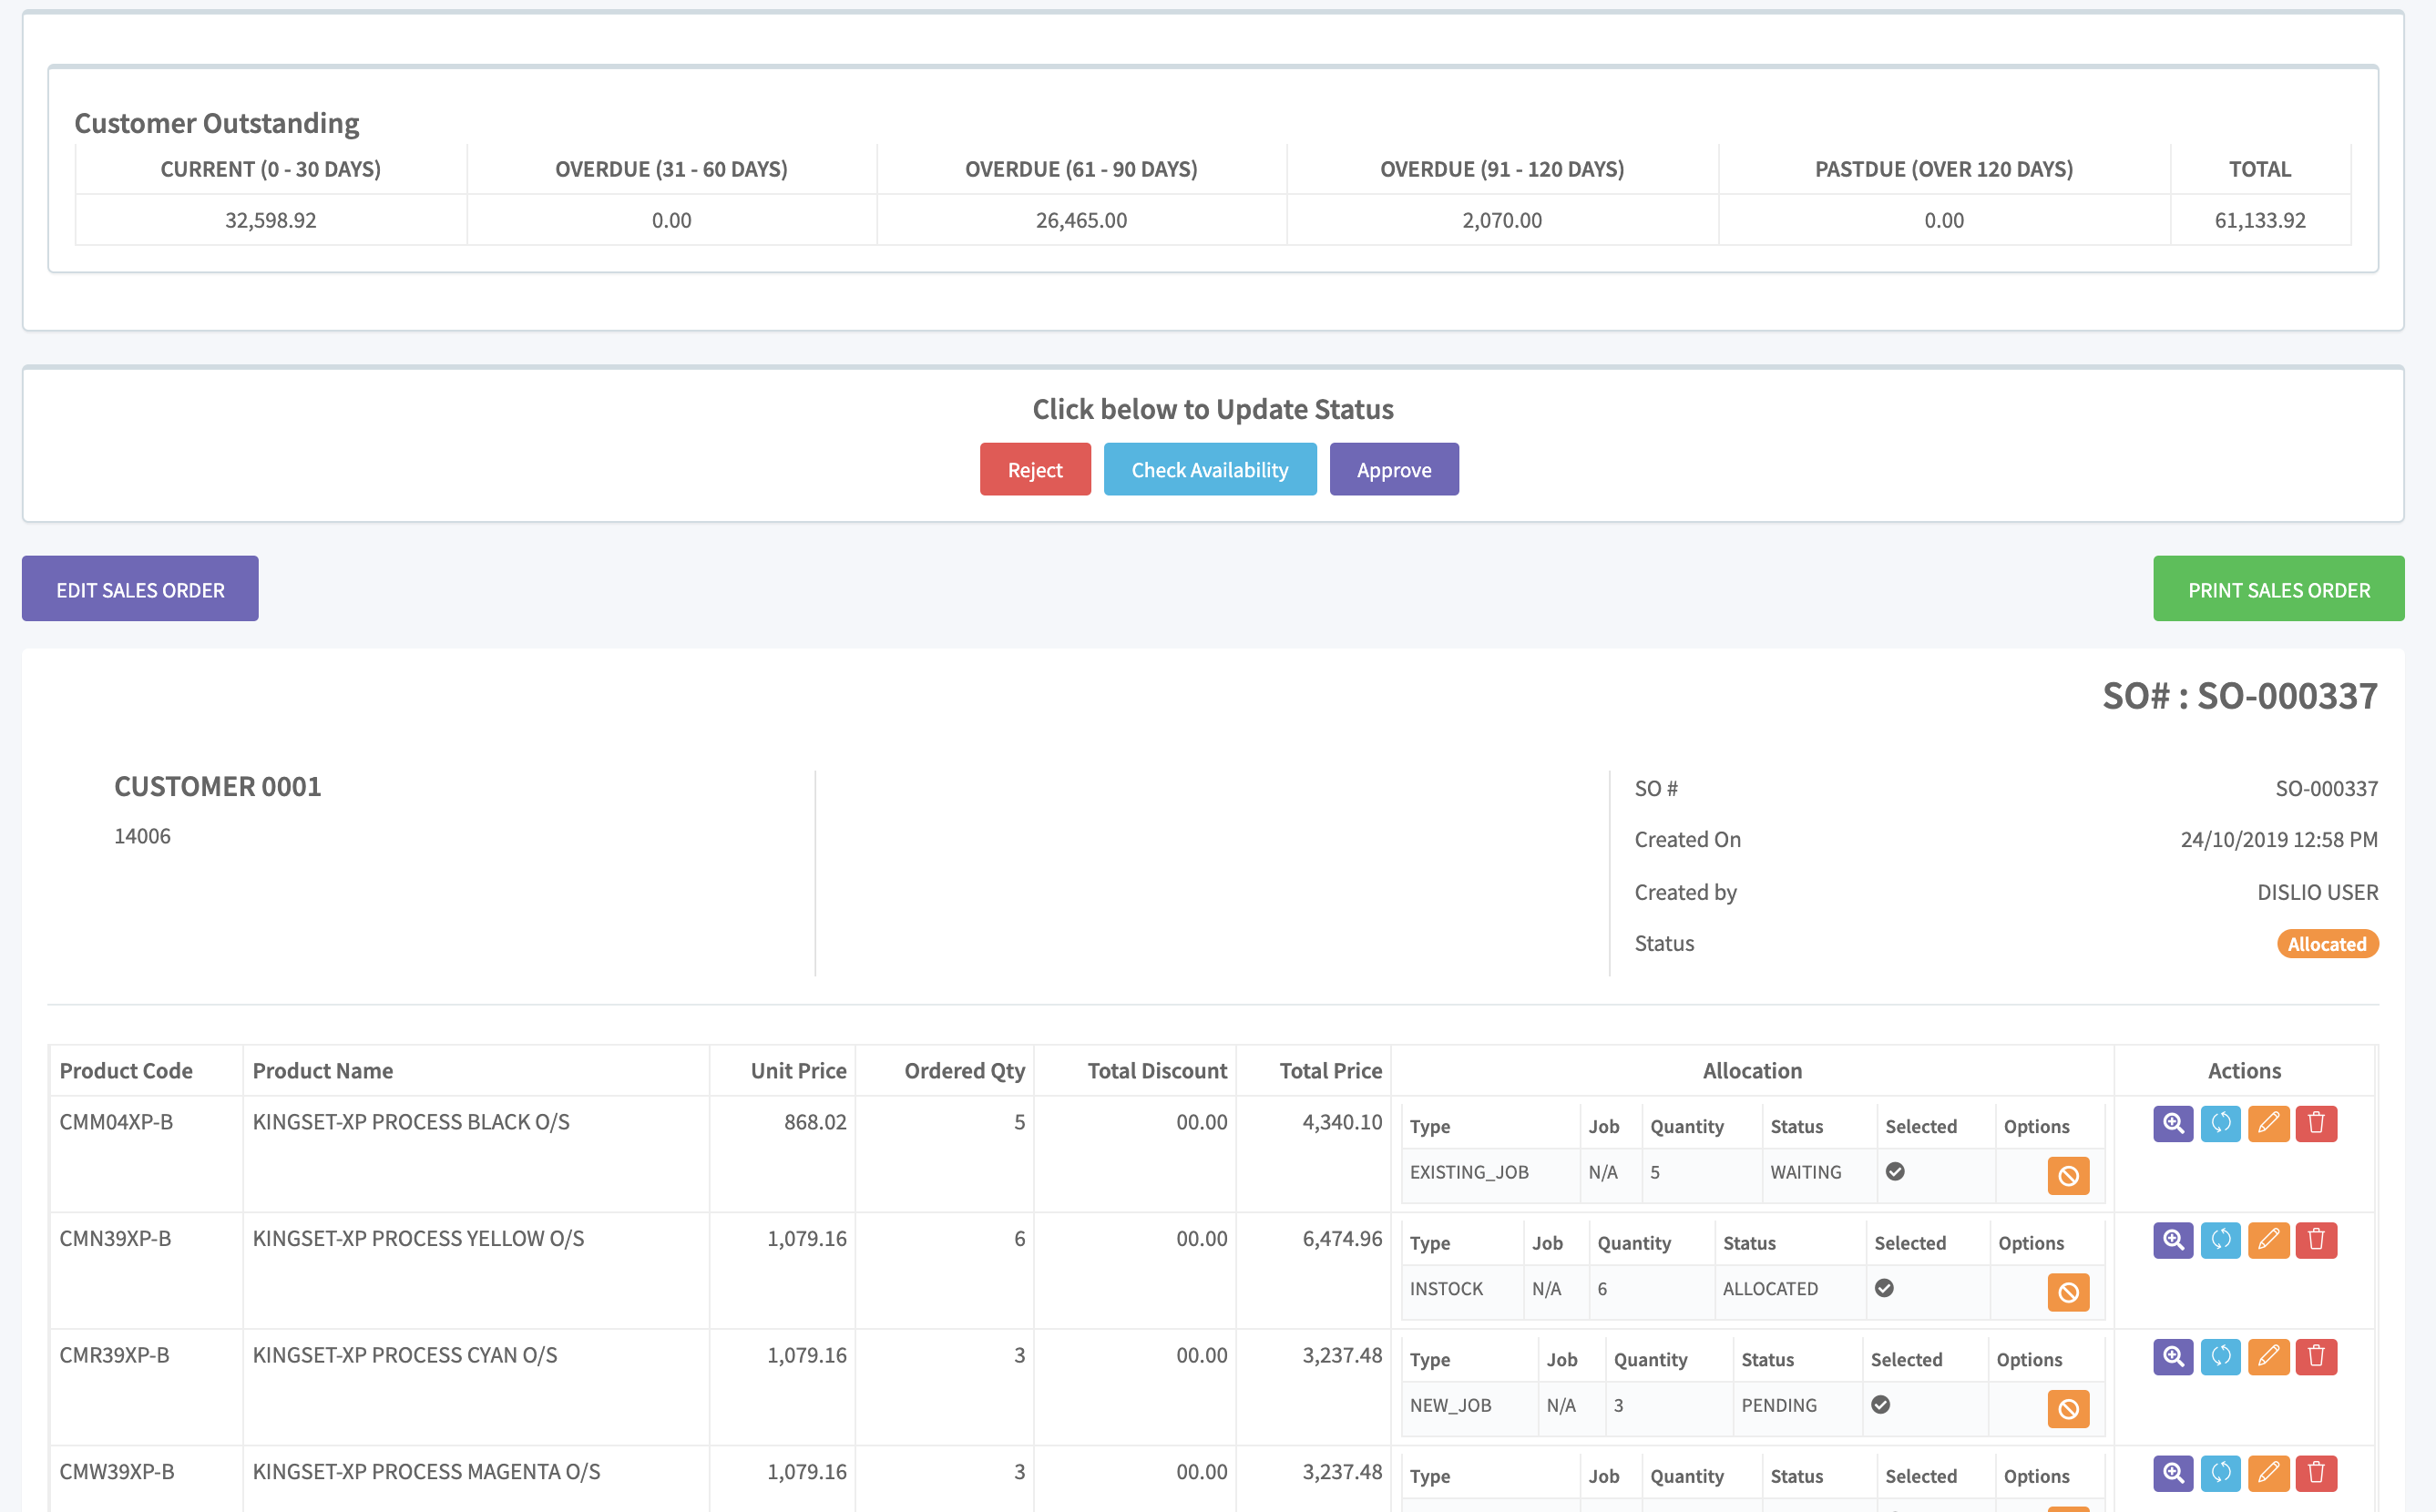Image resolution: width=2436 pixels, height=1512 pixels.
Task: Click the Check Availability button
Action: (1209, 469)
